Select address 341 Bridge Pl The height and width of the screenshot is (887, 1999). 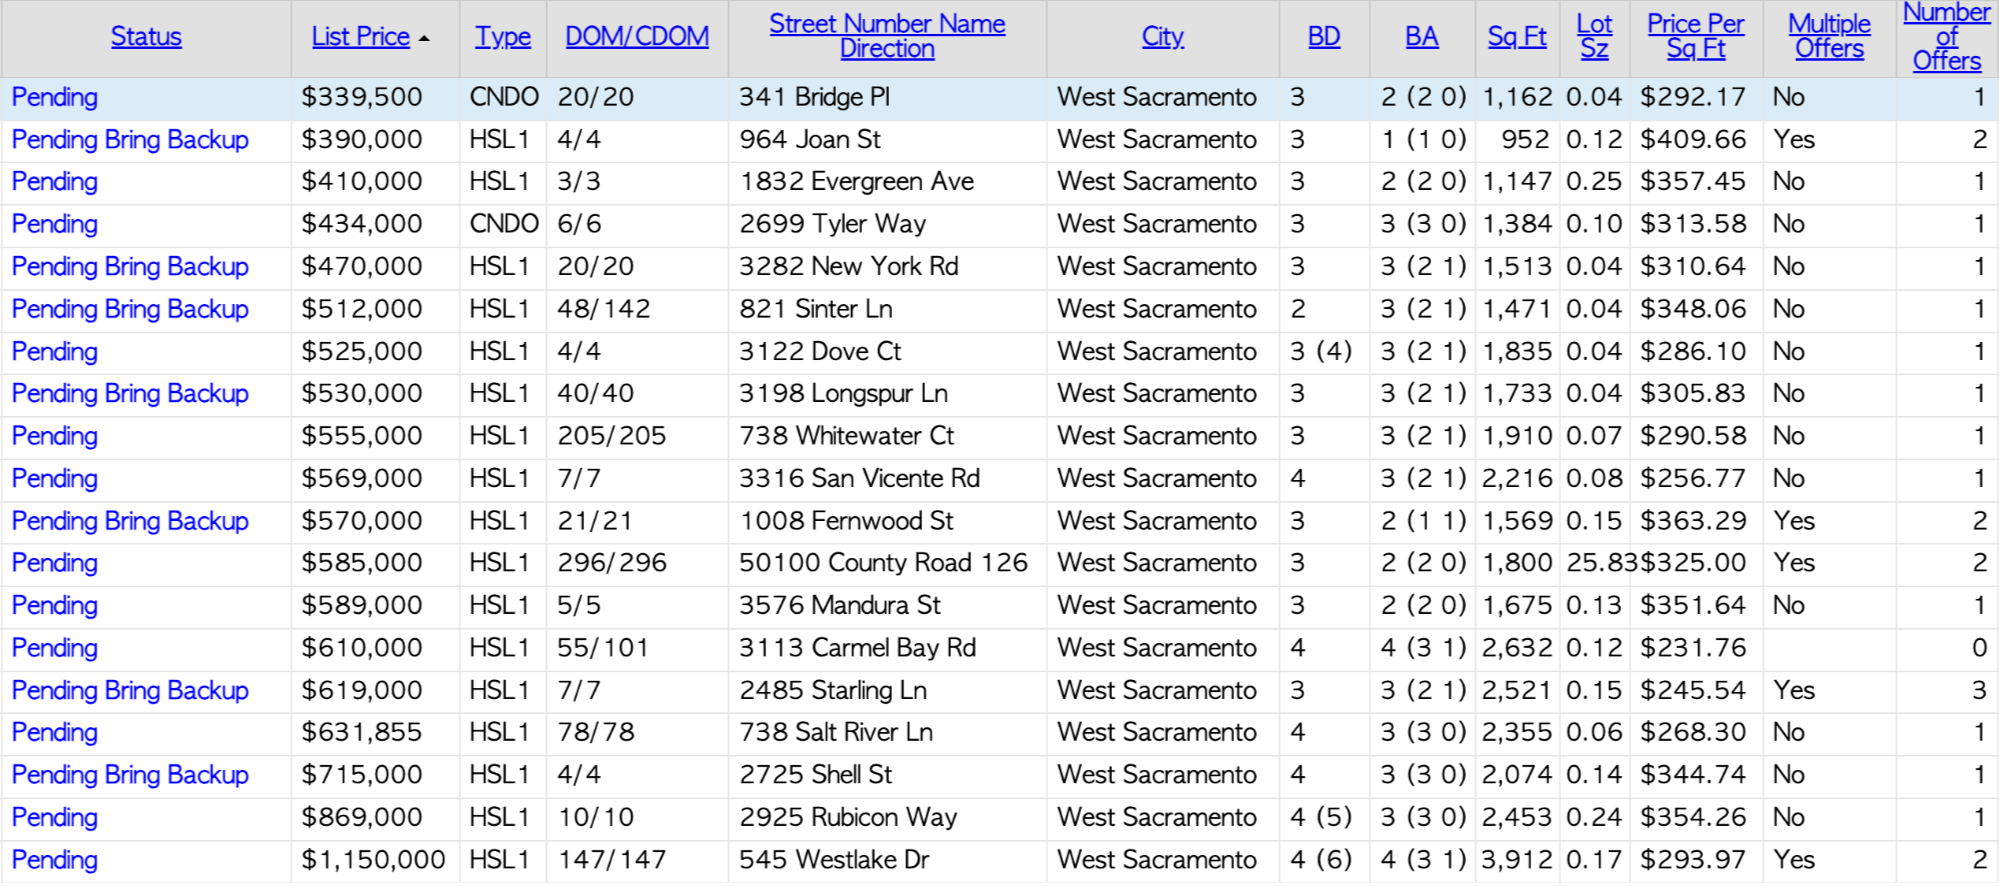tap(814, 97)
